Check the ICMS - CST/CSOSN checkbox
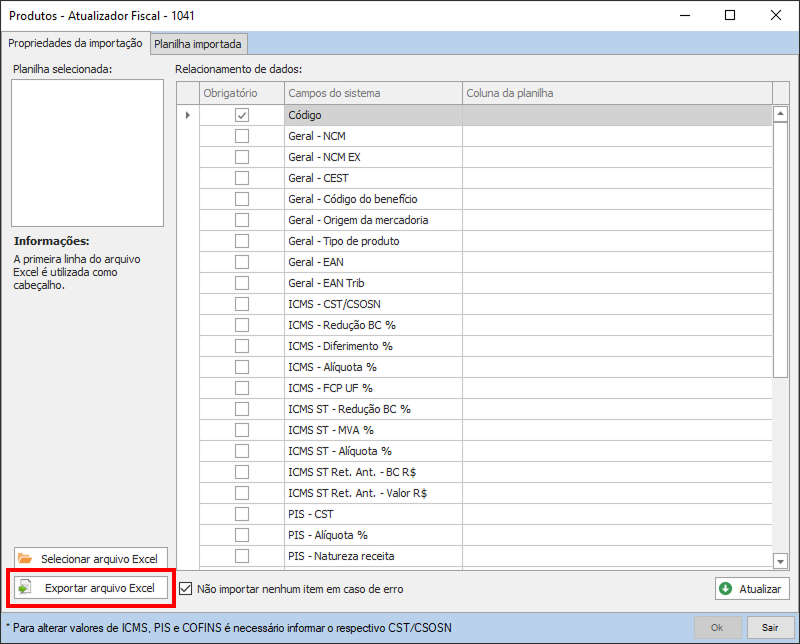The width and height of the screenshot is (800, 644). 242,304
